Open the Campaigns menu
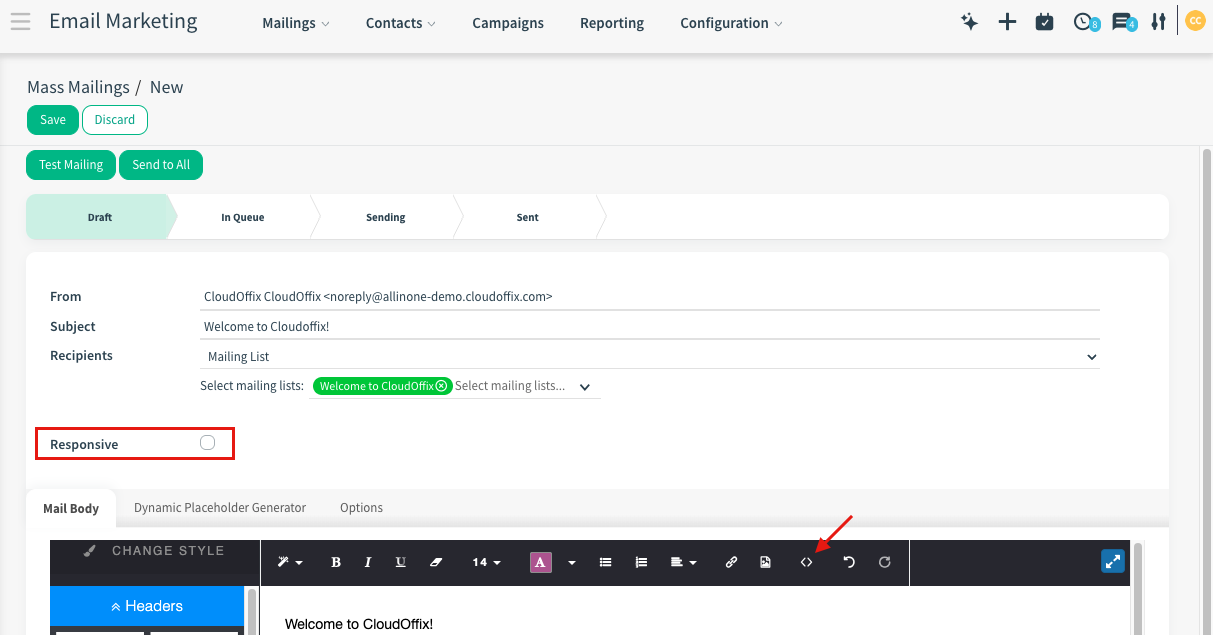This screenshot has width=1213, height=635. click(508, 23)
